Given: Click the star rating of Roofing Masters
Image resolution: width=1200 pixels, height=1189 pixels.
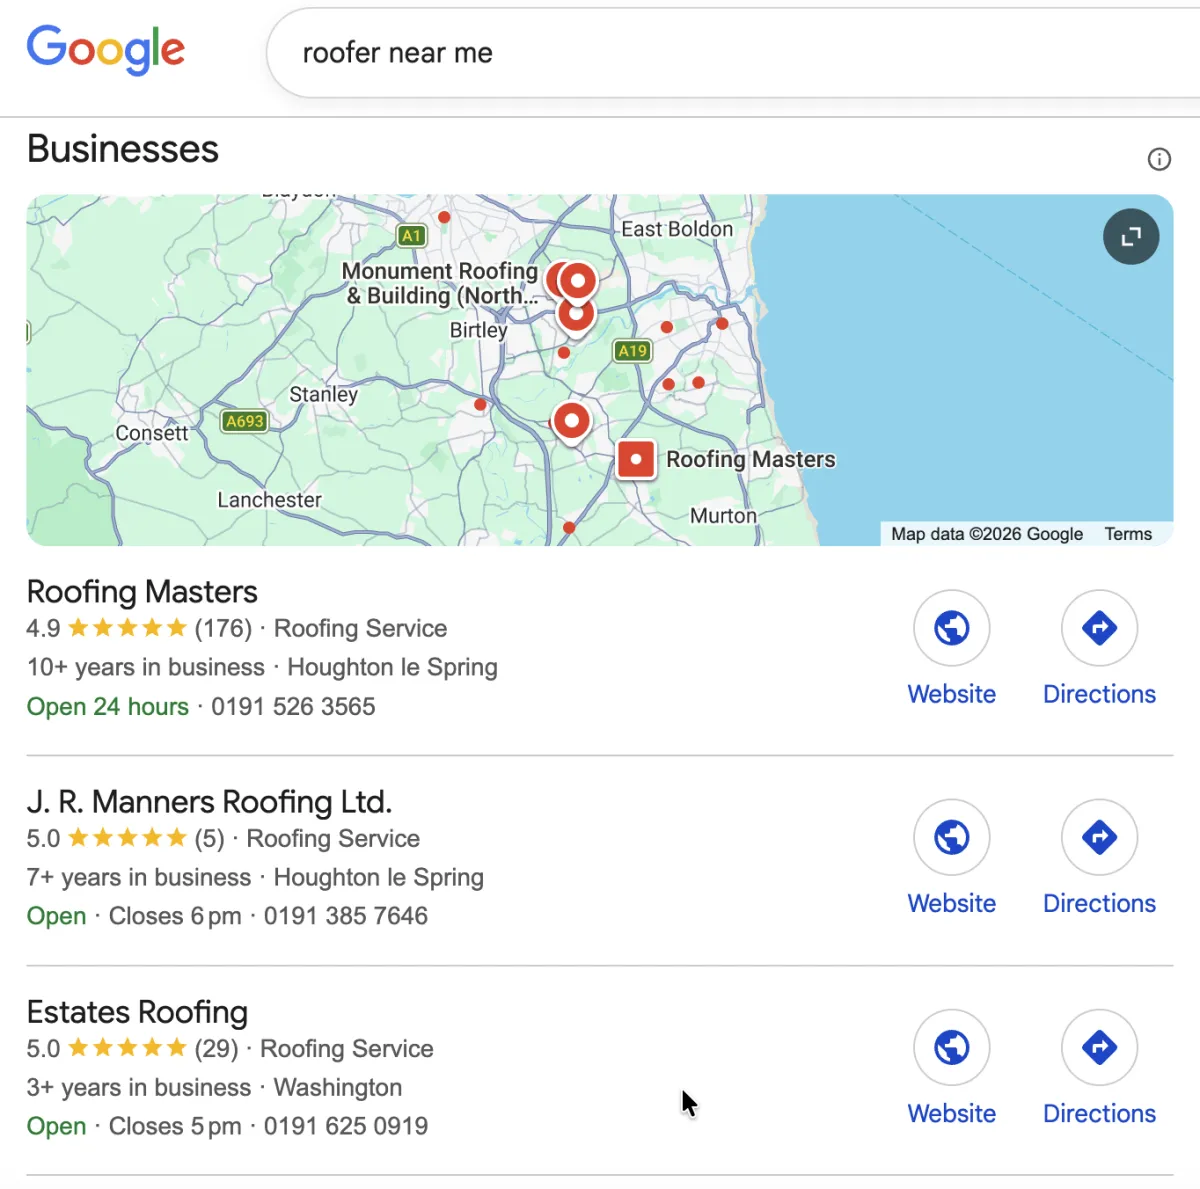Looking at the screenshot, I should tap(126, 628).
